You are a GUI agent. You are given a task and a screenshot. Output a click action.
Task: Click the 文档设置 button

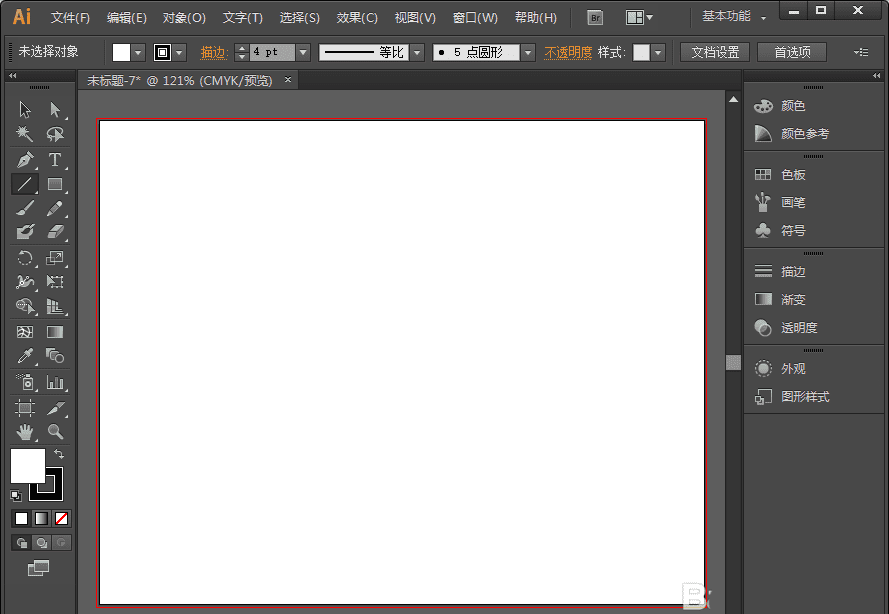pyautogui.click(x=714, y=52)
